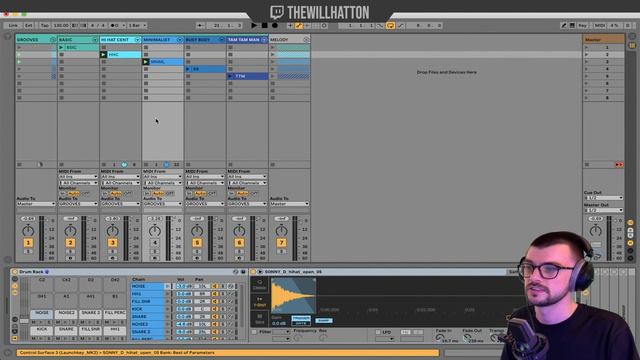Toggle the Link button in the top bar
Image resolution: width=640 pixels, height=360 pixels.
(x=13, y=25)
